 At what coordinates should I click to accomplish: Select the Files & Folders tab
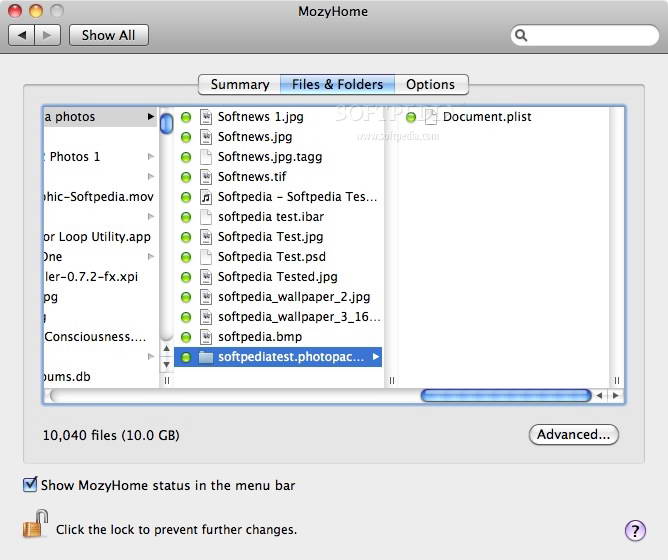(x=337, y=84)
